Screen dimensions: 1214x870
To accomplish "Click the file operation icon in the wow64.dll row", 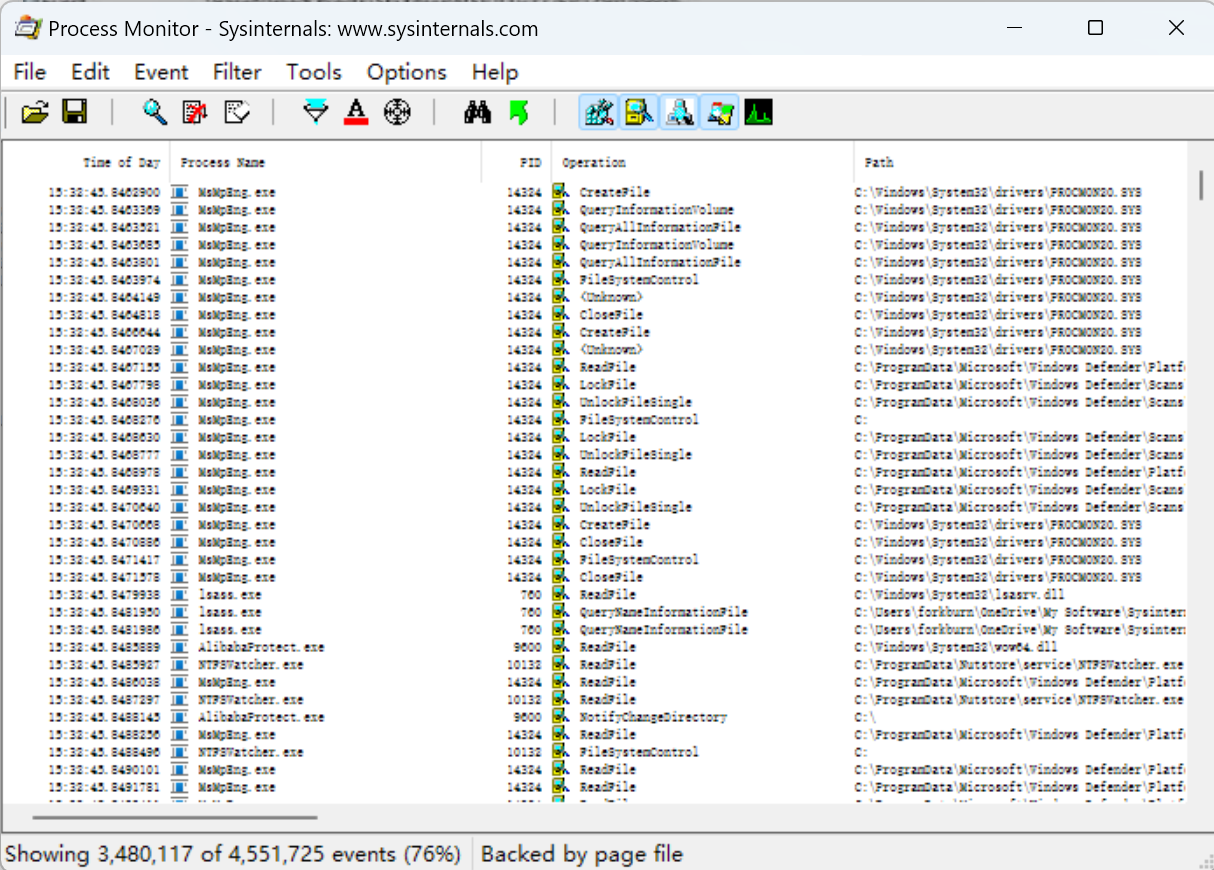I will (x=561, y=647).
